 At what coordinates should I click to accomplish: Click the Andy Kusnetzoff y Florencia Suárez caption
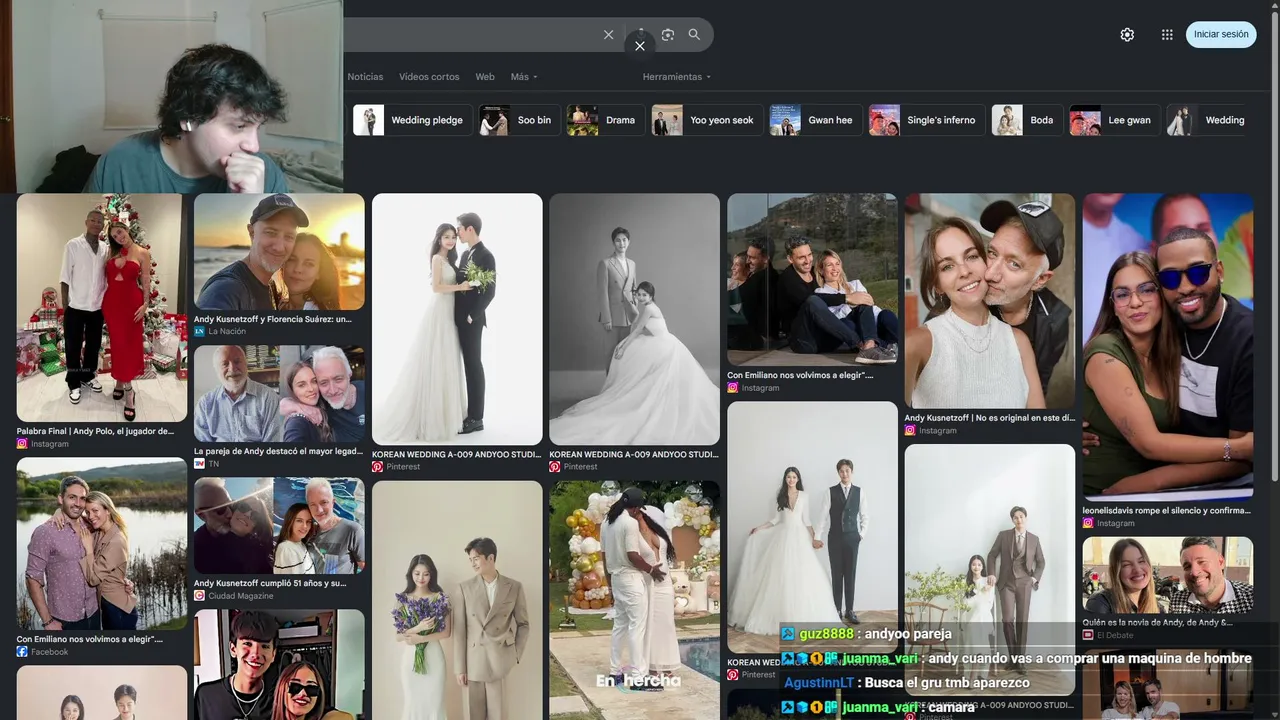point(273,319)
